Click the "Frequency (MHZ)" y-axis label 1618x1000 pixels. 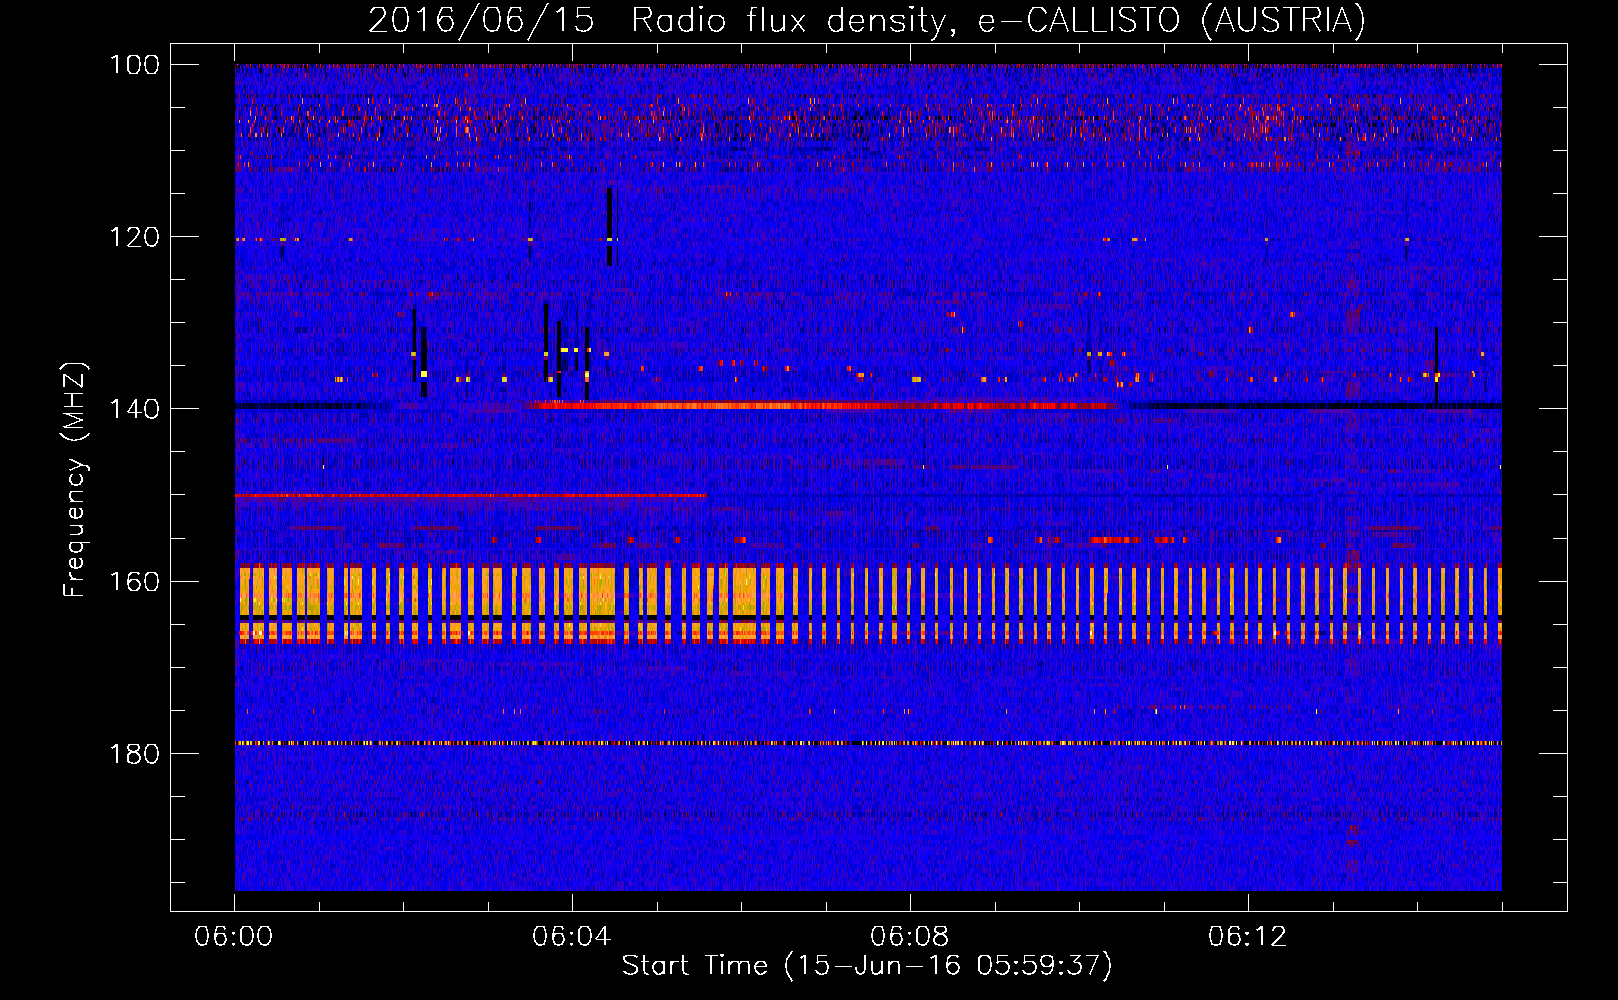pos(75,479)
